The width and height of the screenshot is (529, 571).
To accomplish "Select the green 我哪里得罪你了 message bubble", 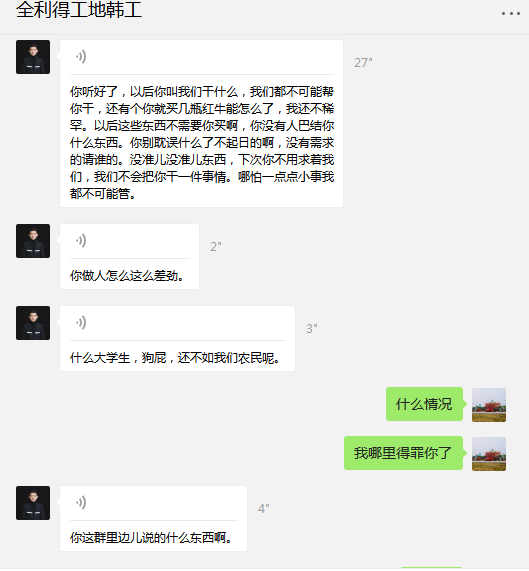I will tap(403, 453).
